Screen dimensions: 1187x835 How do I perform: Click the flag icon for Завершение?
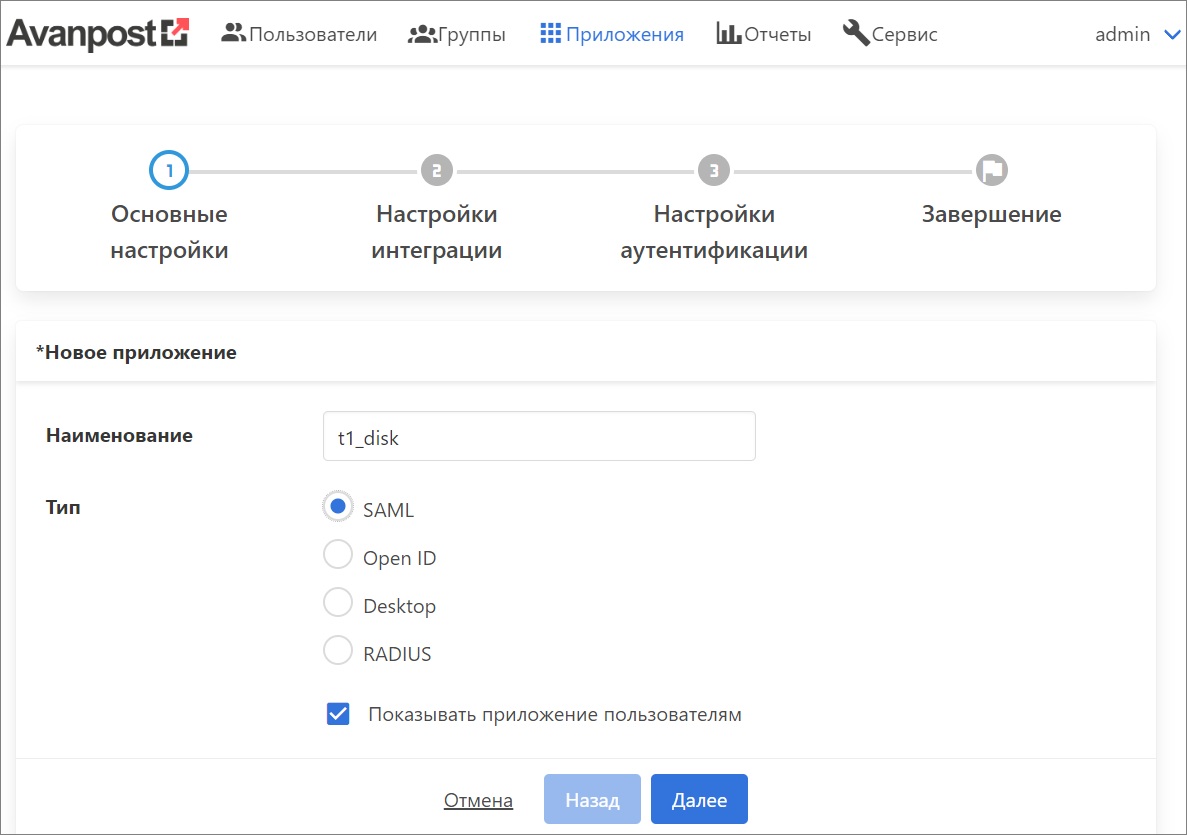(992, 170)
